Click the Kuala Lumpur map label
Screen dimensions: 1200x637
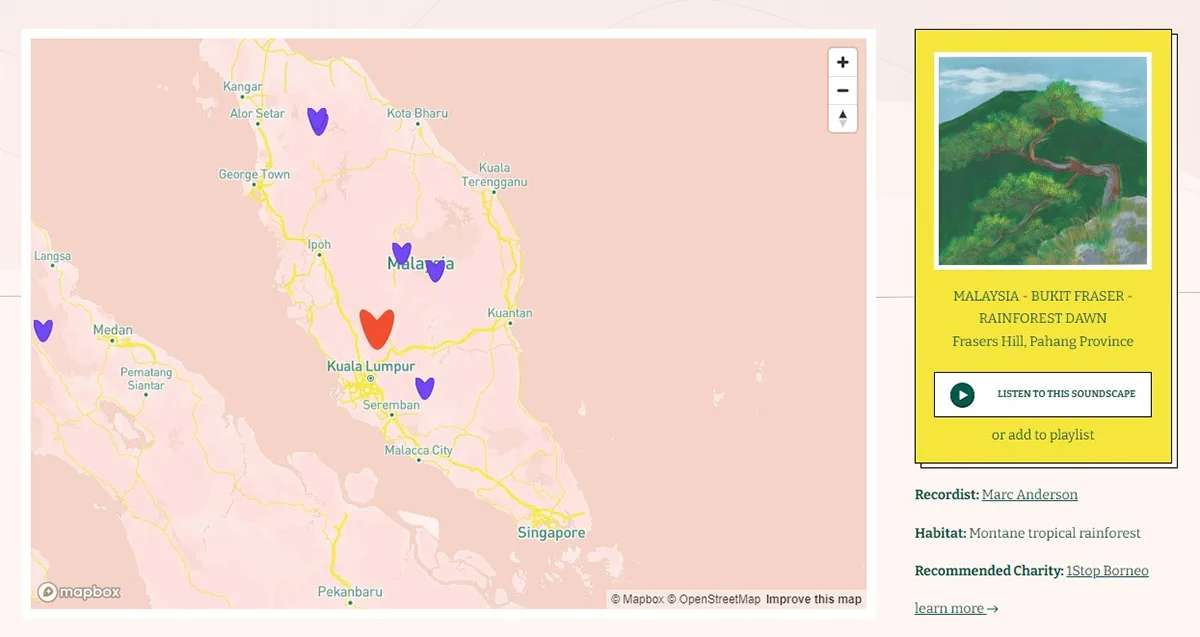pyautogui.click(x=371, y=367)
